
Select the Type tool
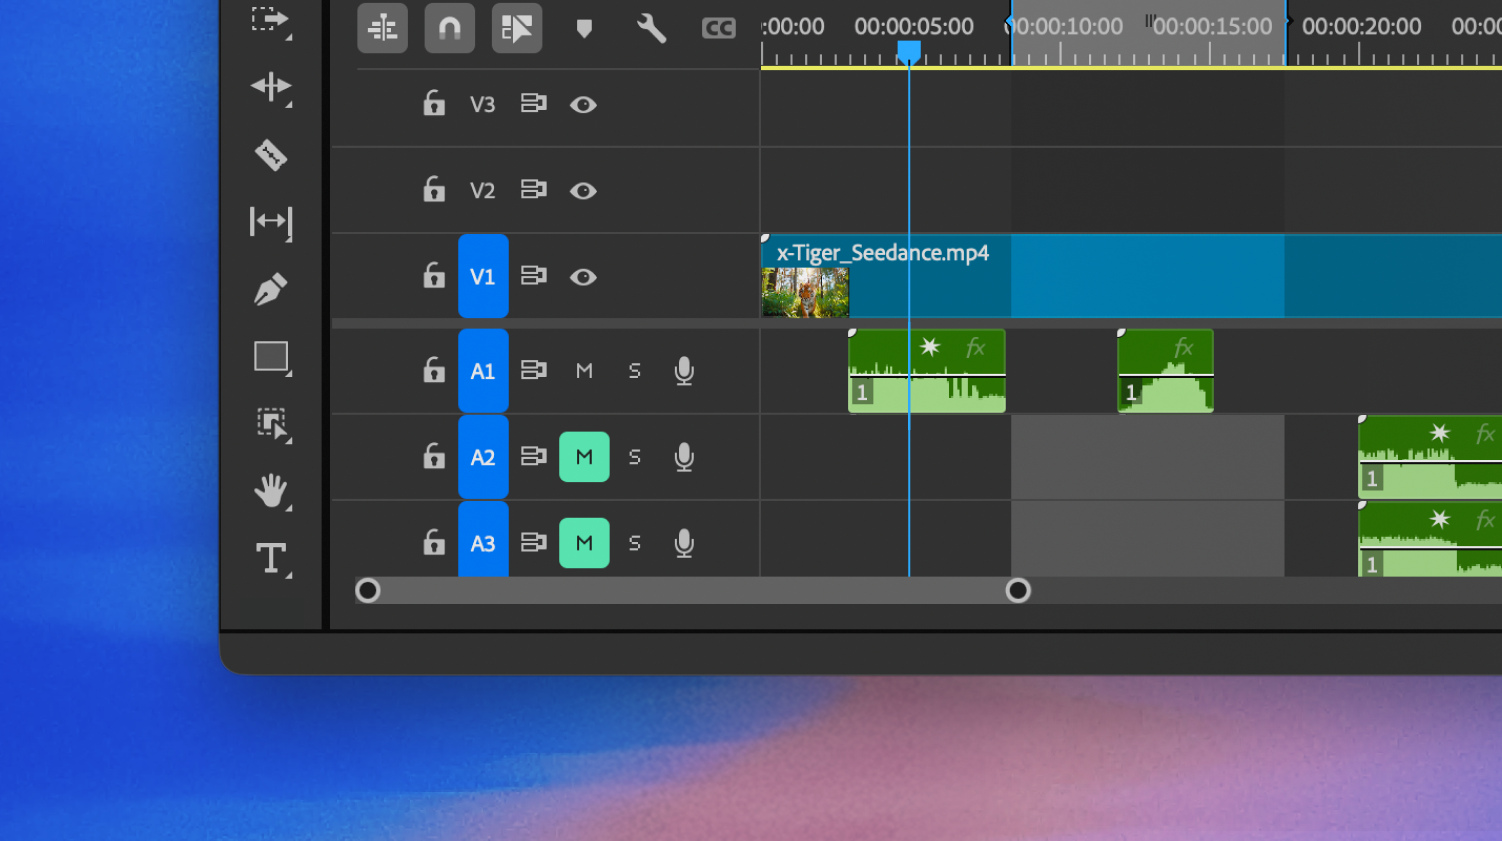(271, 558)
